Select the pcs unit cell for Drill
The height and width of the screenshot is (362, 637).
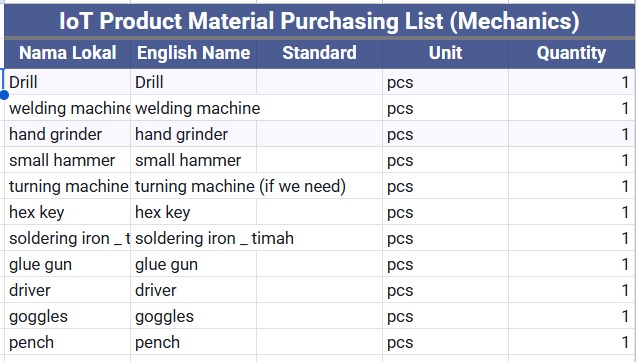[445, 82]
